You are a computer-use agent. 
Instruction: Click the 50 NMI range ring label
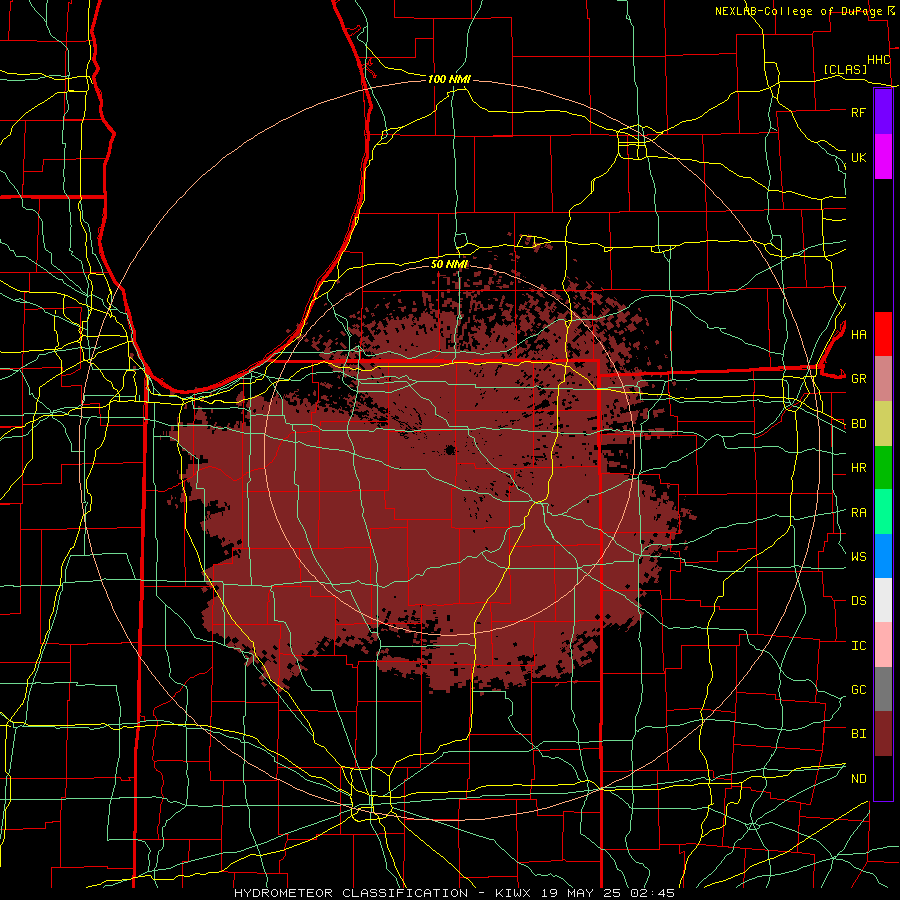pos(449,264)
